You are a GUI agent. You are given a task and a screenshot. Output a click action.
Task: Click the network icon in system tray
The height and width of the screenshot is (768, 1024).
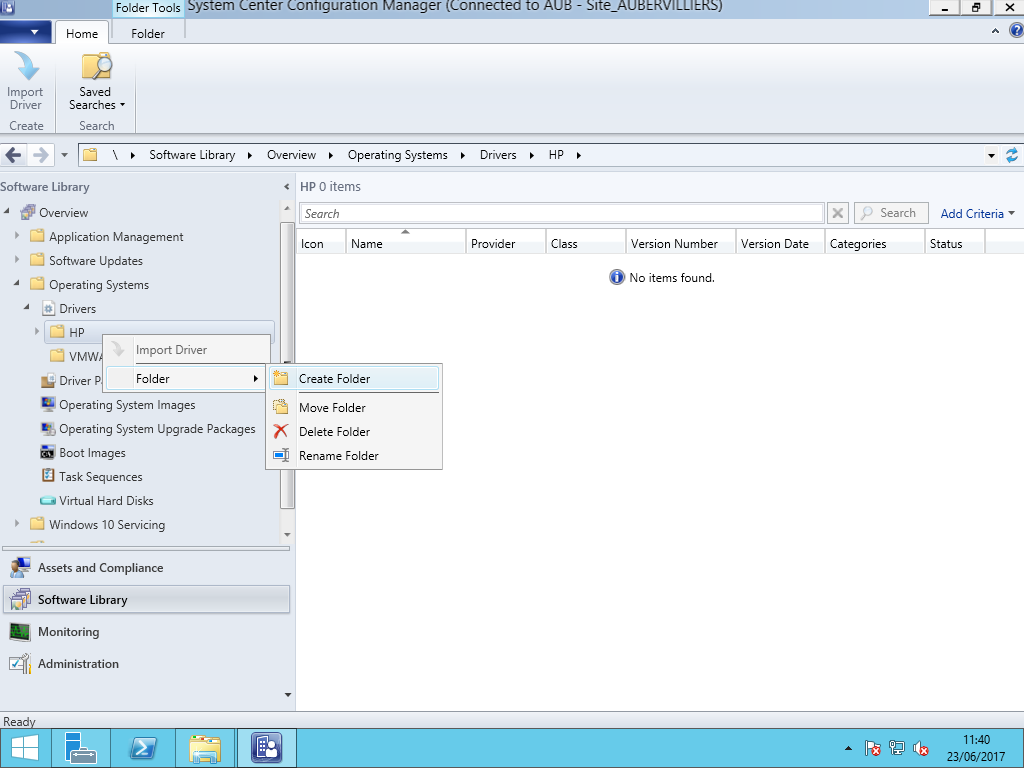[897, 748]
